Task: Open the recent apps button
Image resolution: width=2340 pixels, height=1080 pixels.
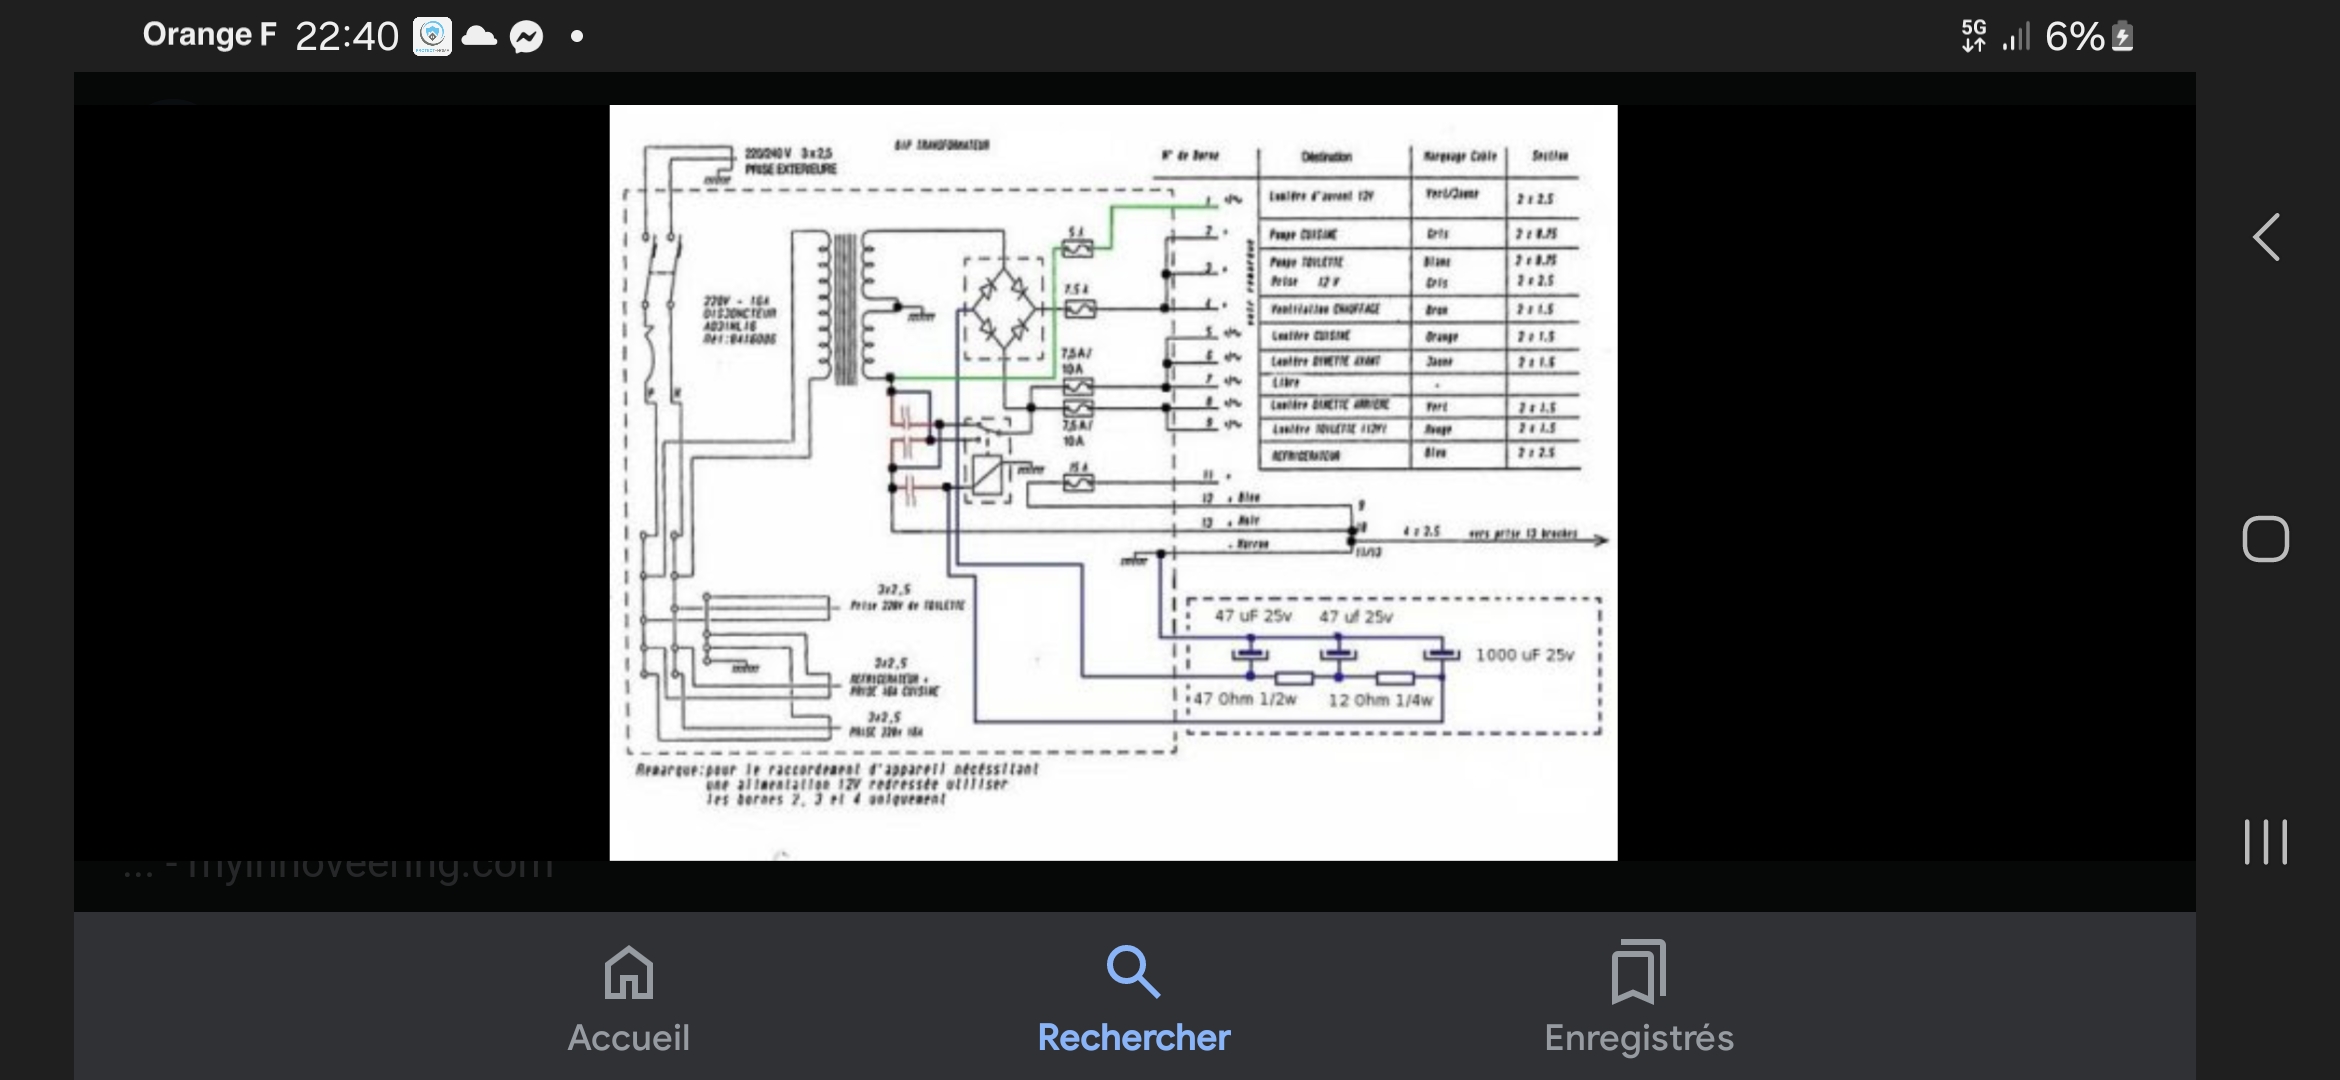Action: 2265,841
